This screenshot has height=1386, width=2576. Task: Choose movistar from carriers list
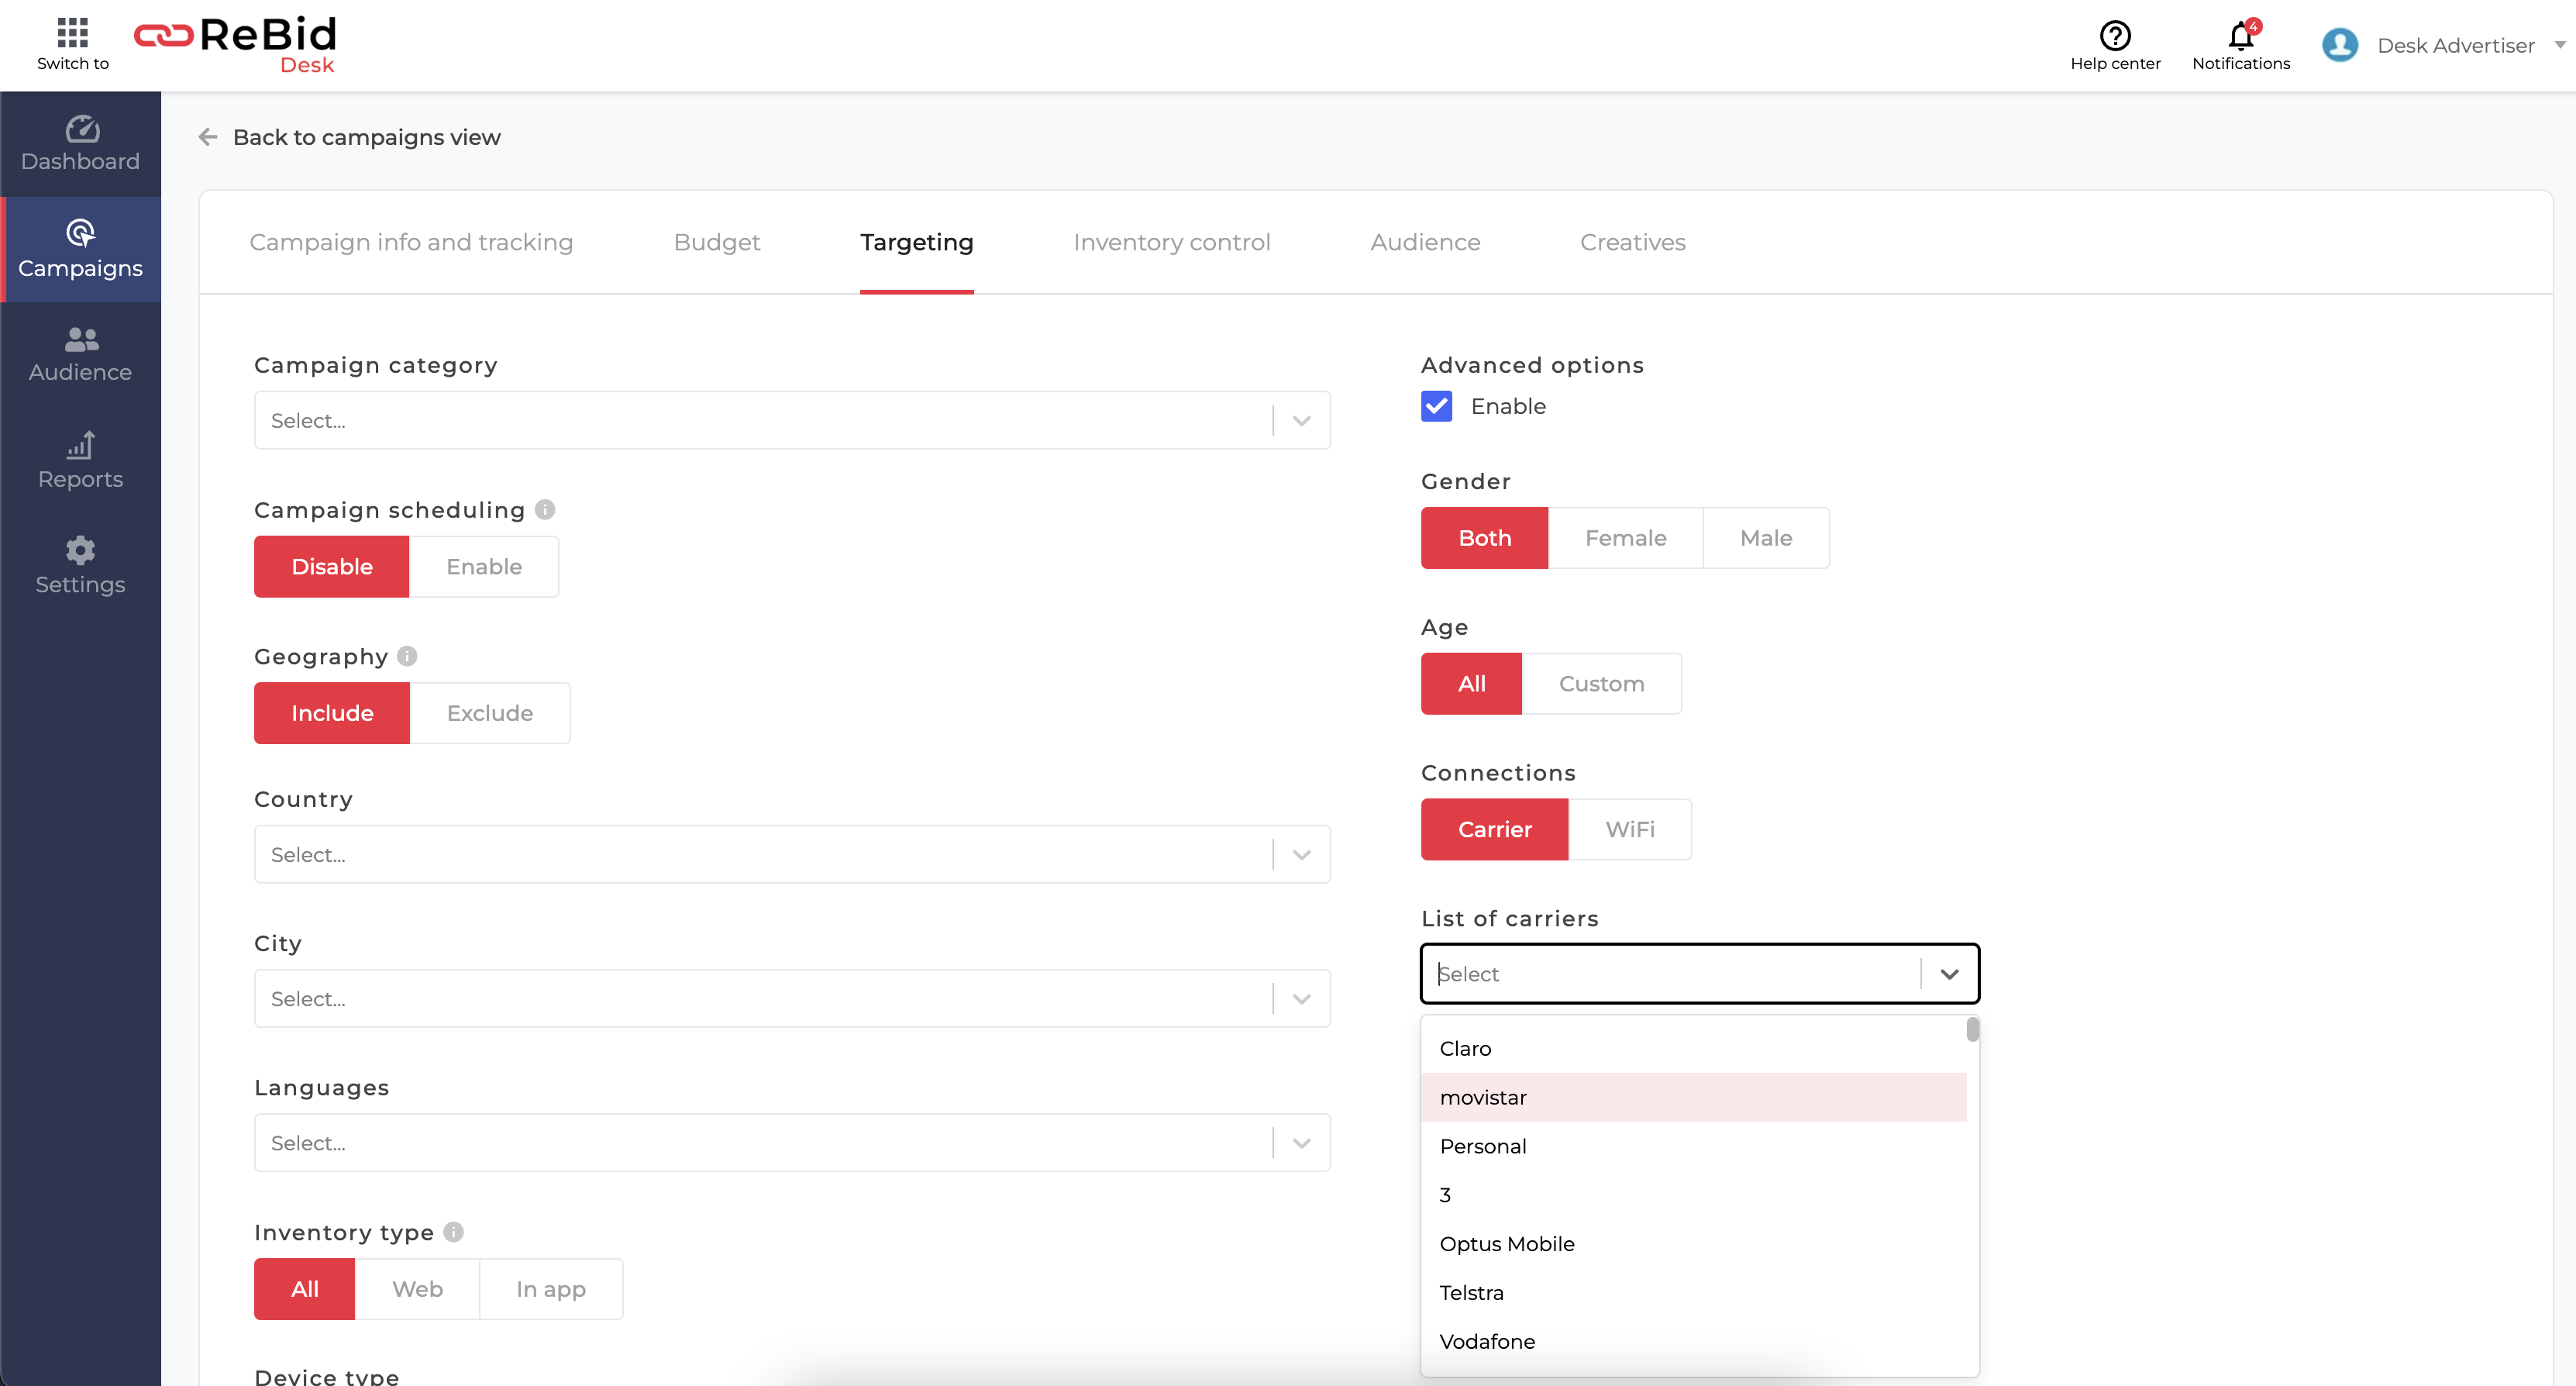[1693, 1098]
